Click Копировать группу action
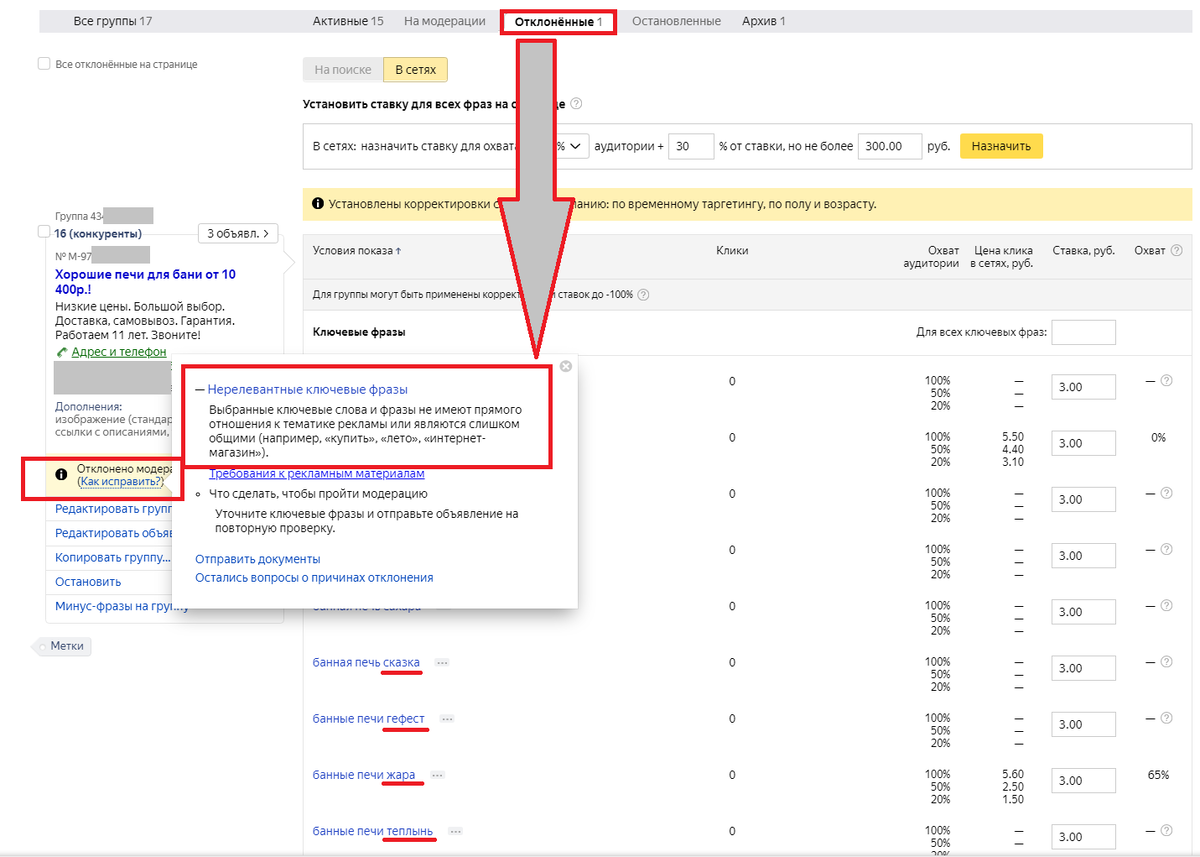 [111, 557]
